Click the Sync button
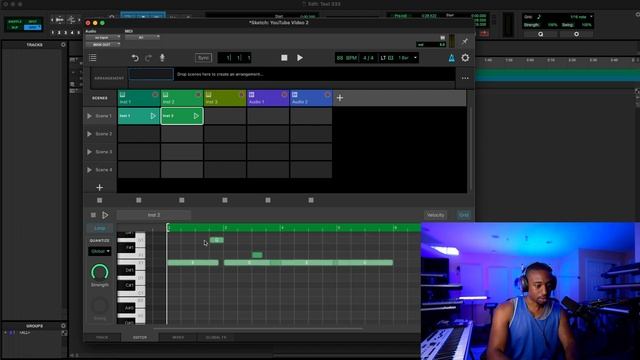 203,58
